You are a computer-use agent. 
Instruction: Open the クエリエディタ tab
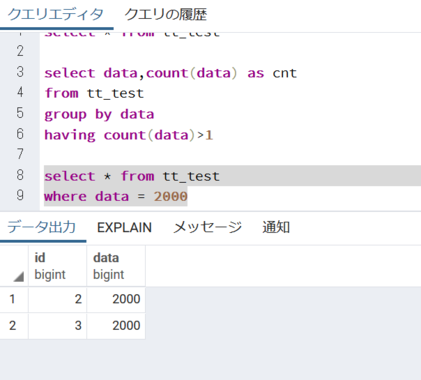click(x=55, y=14)
